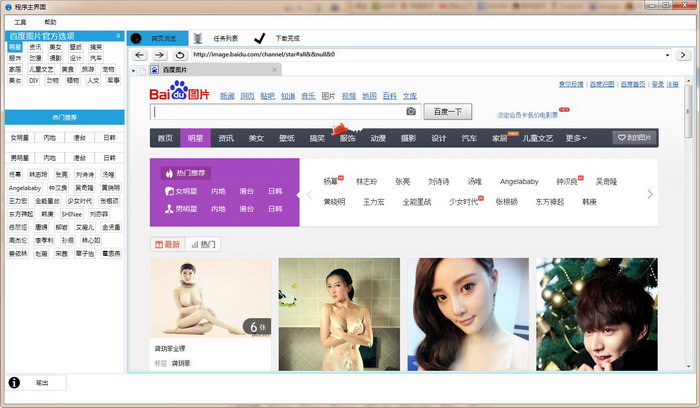Close the 百度图片 browser tab
Image resolution: width=700 pixels, height=408 pixels.
[275, 70]
